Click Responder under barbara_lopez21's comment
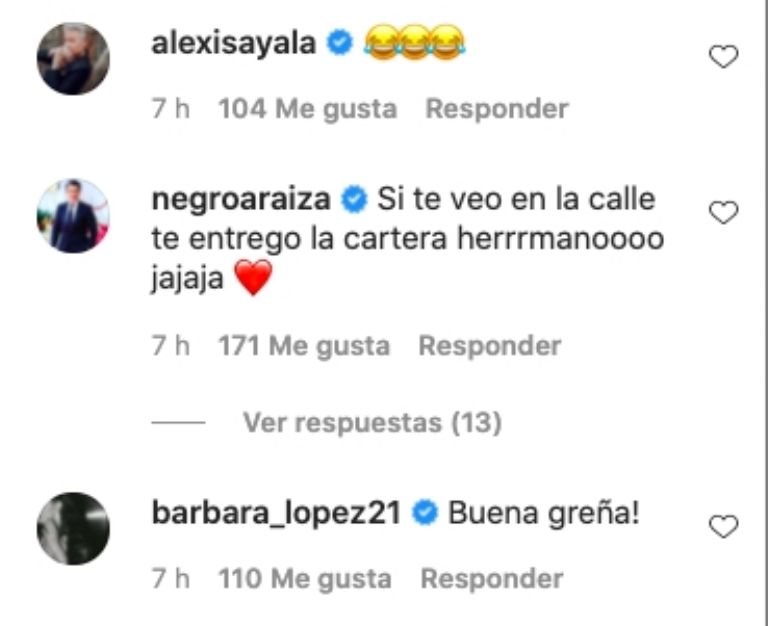Image resolution: width=768 pixels, height=626 pixels. tap(492, 578)
